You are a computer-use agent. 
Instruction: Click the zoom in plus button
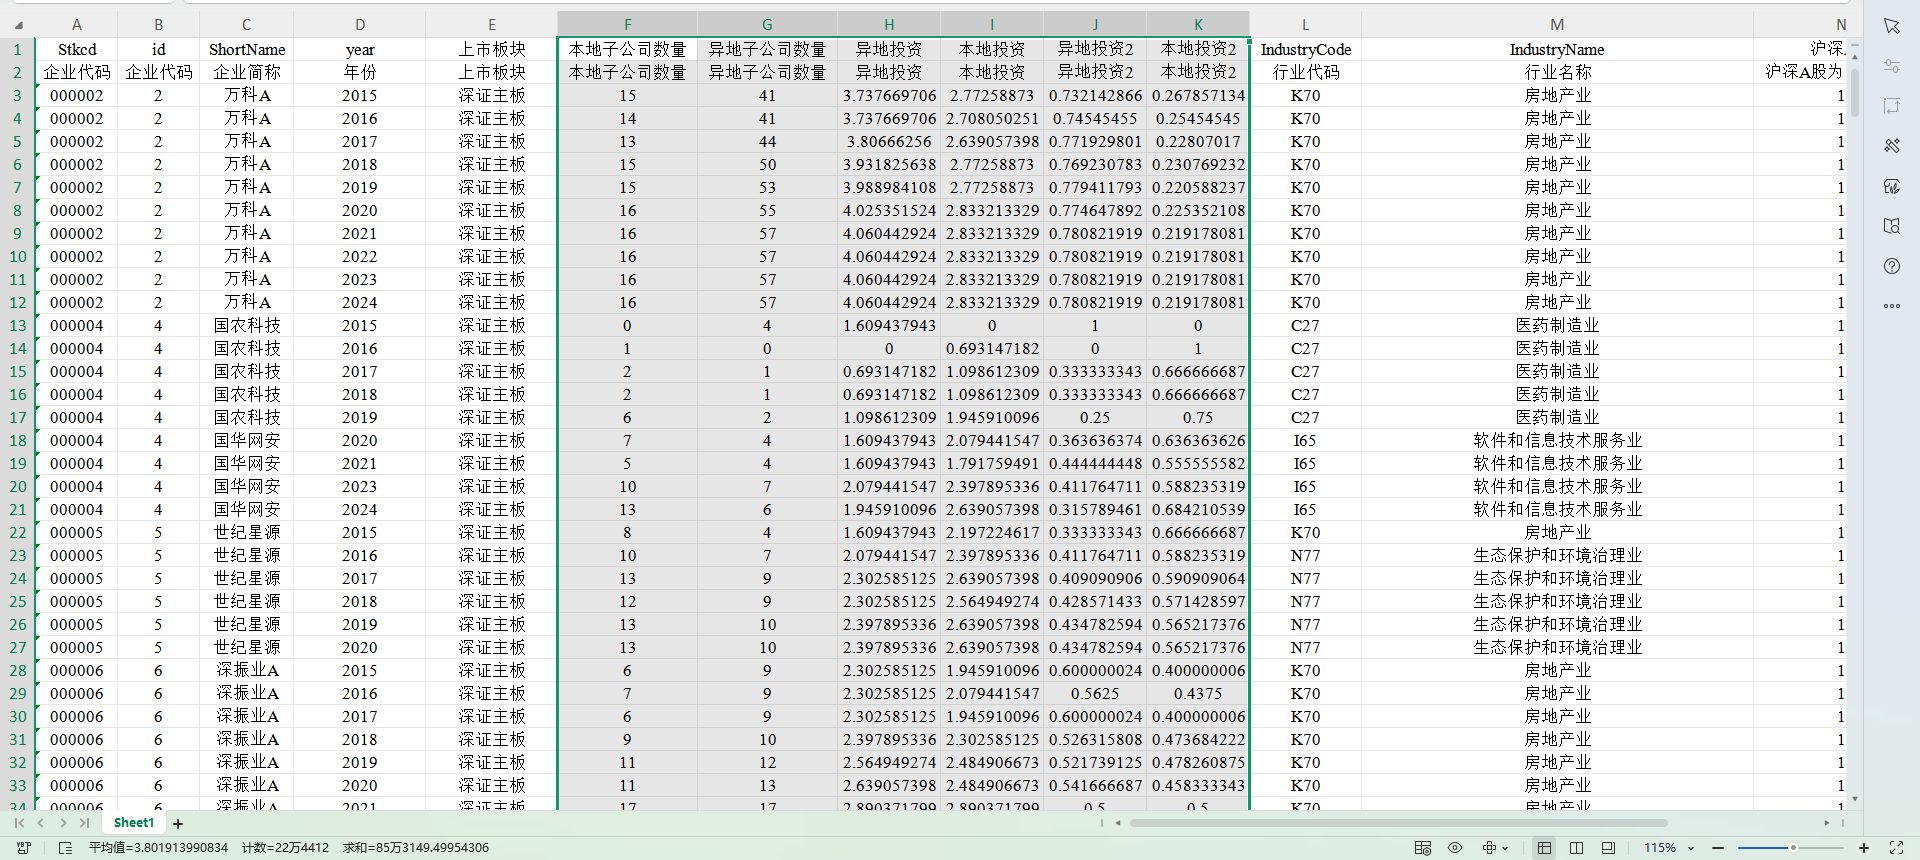point(1864,848)
